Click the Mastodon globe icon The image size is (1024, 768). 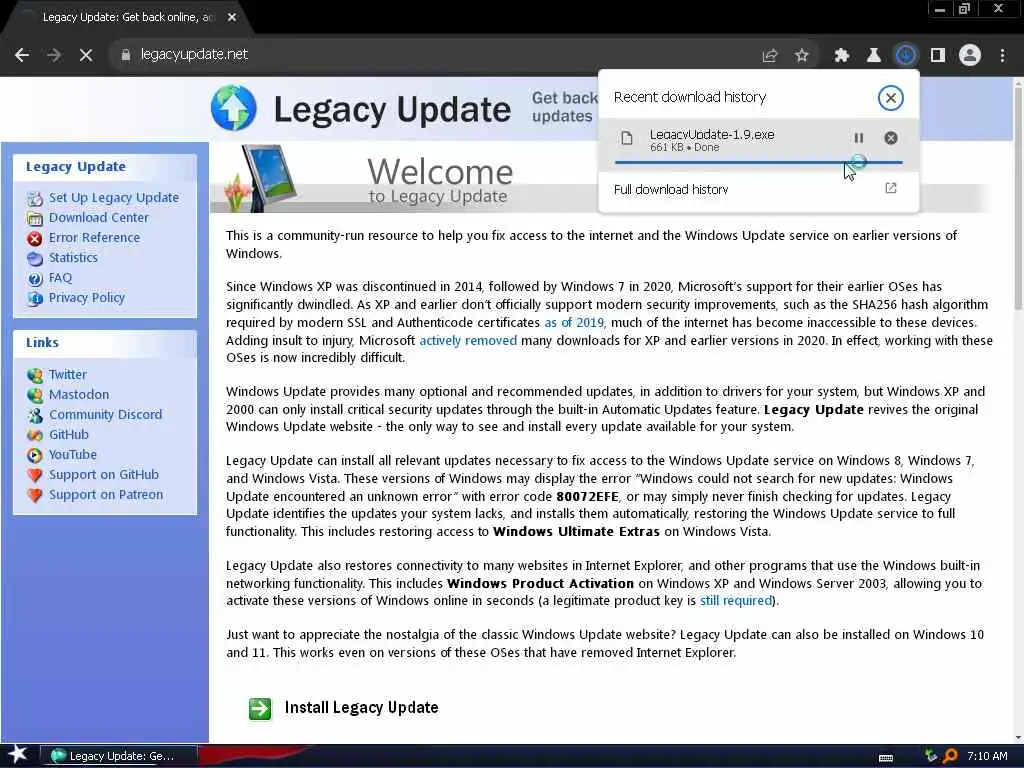point(35,396)
